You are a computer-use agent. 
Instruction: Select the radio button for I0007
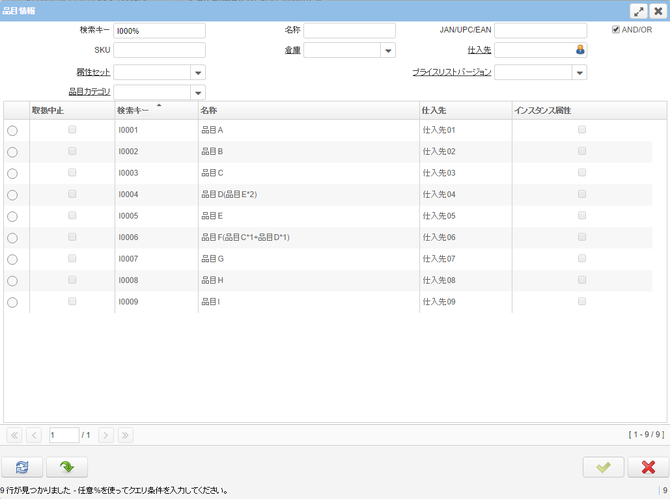coord(12,259)
